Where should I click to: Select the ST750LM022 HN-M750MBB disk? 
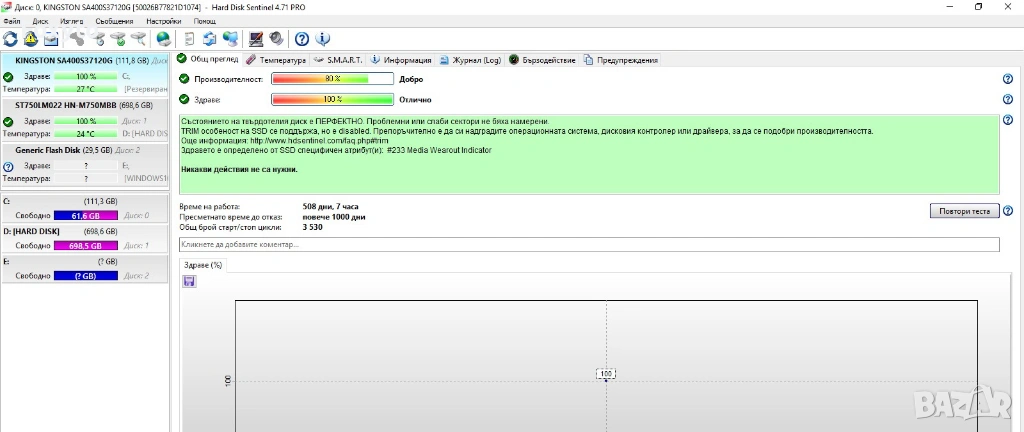(78, 104)
